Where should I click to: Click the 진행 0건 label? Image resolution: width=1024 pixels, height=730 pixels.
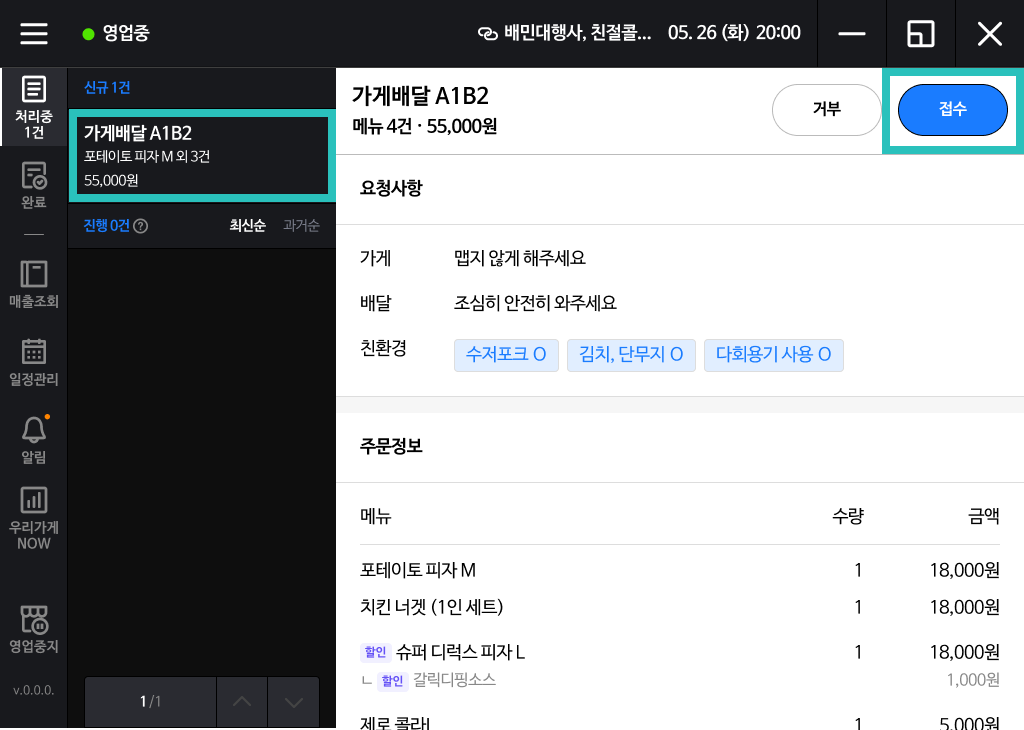(x=106, y=226)
